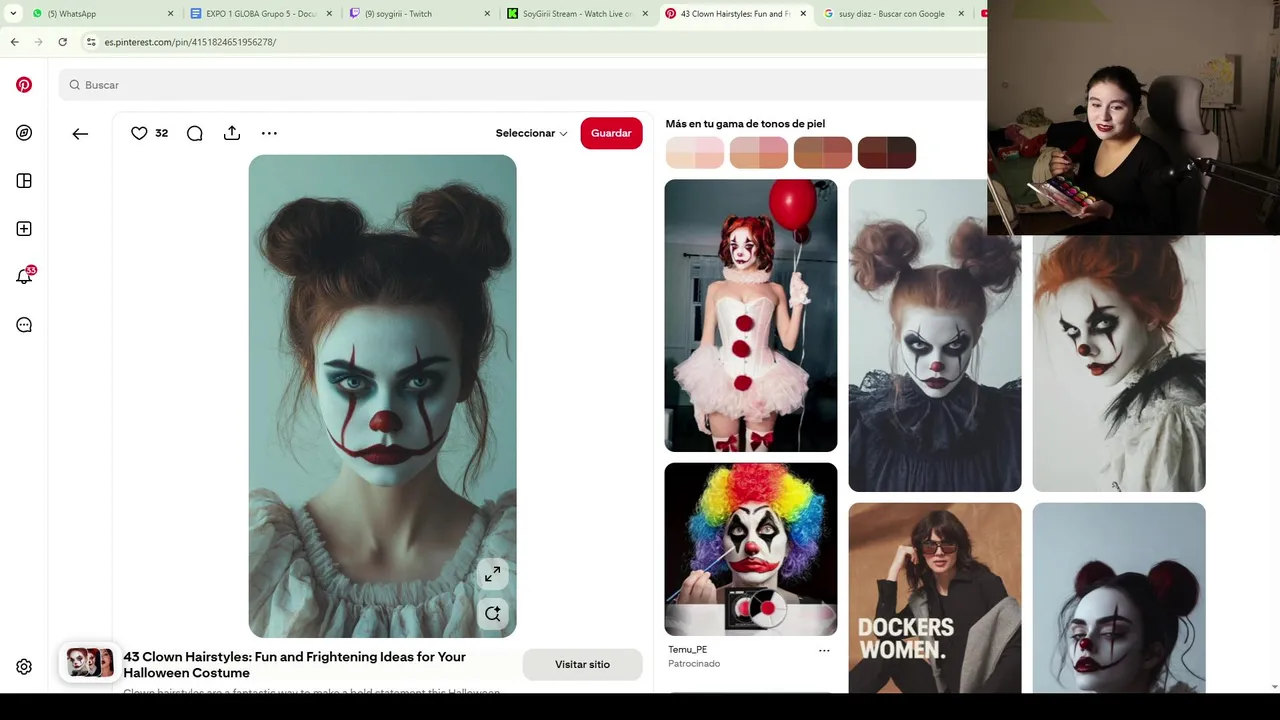Switch to the WhatsApp tab
1280x720 pixels.
tap(100, 14)
